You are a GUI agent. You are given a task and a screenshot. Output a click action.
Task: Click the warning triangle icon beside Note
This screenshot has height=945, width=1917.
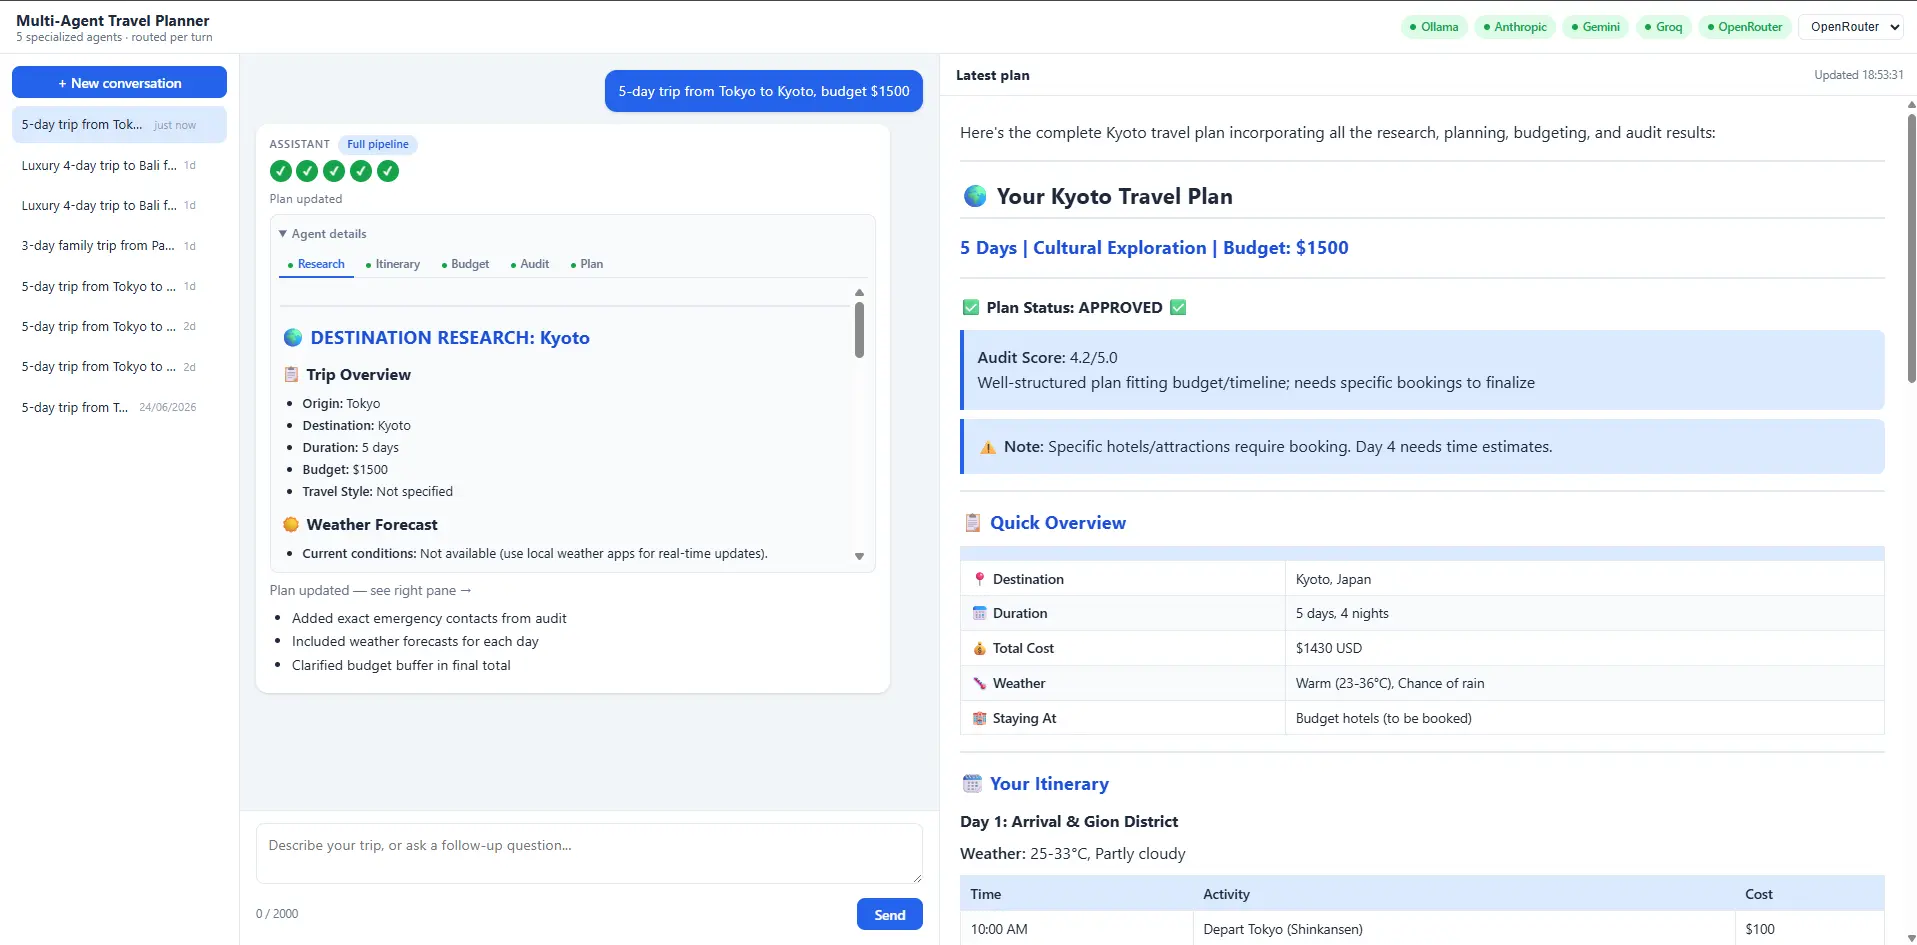[988, 447]
